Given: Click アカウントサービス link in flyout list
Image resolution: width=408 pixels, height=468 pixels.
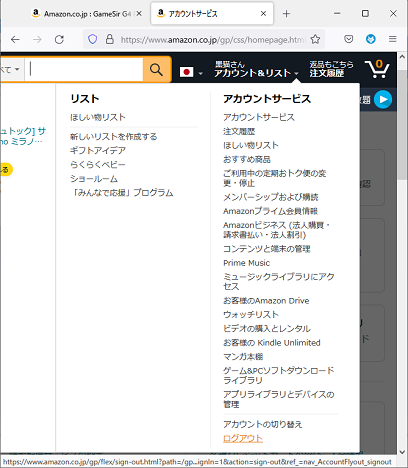Looking at the screenshot, I should (x=259, y=117).
